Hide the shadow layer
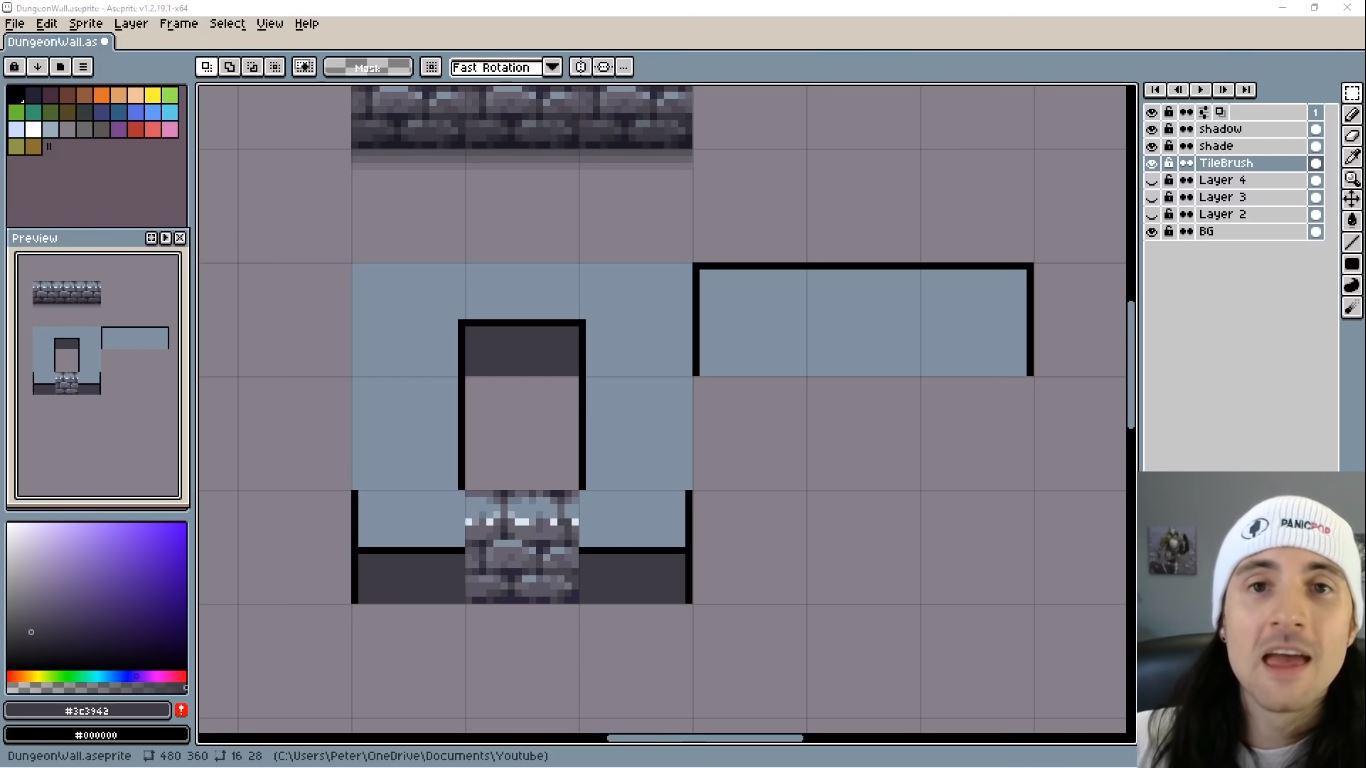Image resolution: width=1366 pixels, height=768 pixels. click(x=1152, y=129)
